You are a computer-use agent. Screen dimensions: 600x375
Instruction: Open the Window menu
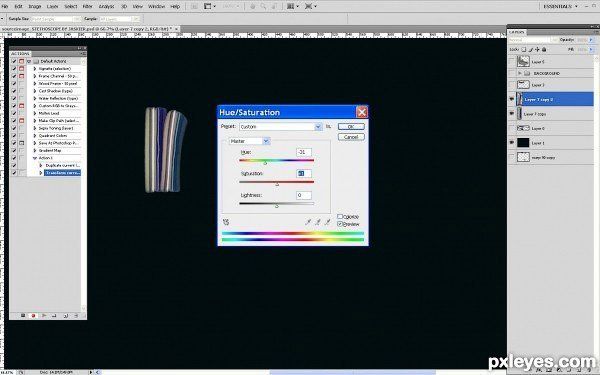pos(157,7)
